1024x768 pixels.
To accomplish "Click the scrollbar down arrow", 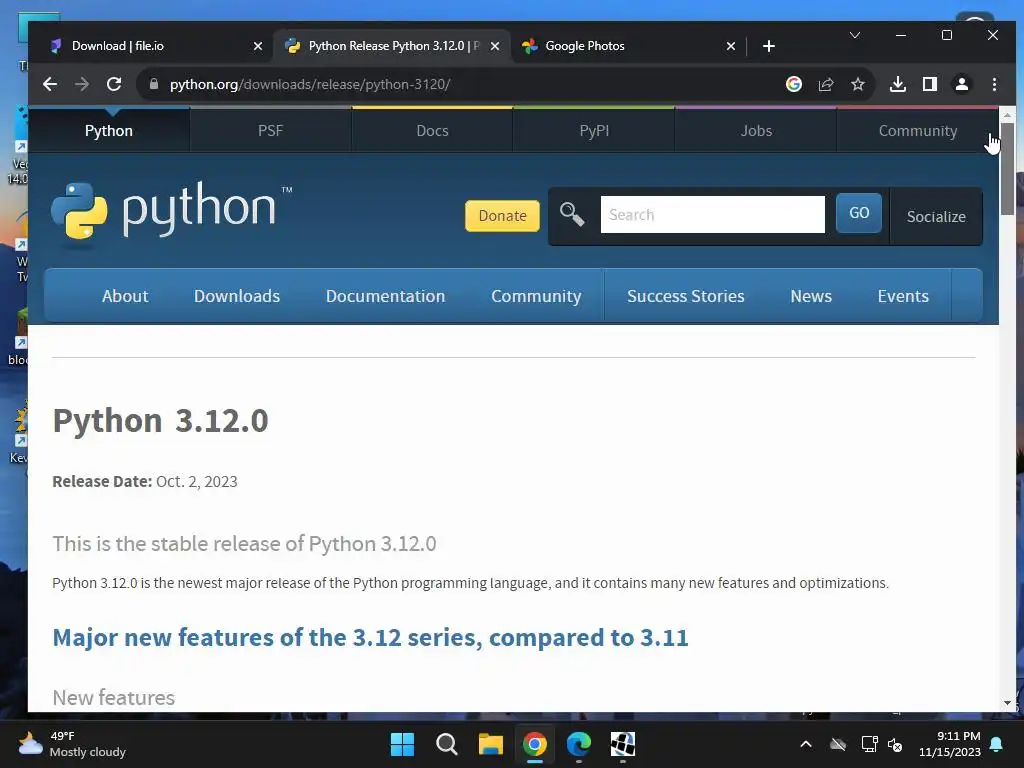I will pos(1008,703).
